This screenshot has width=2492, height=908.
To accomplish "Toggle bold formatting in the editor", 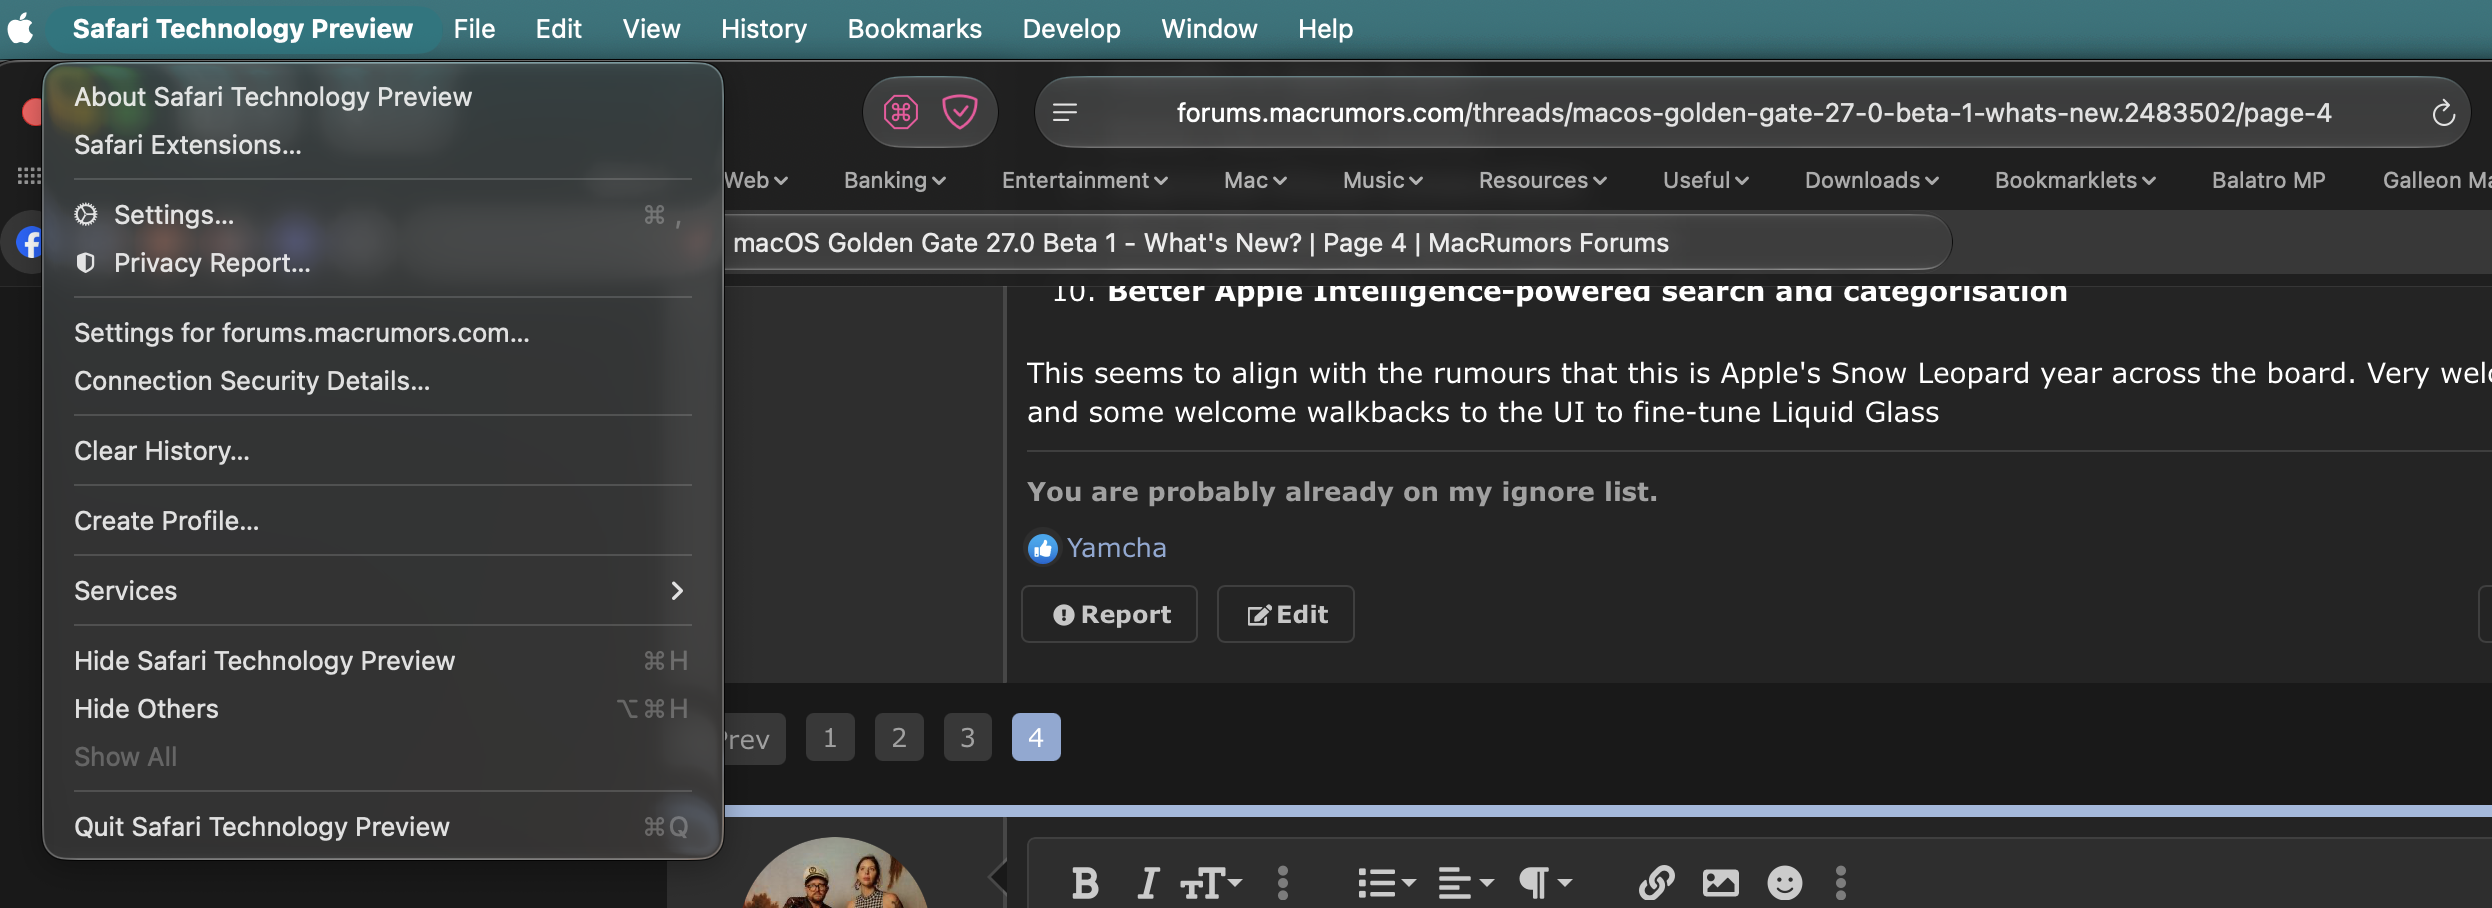I will pyautogui.click(x=1085, y=883).
